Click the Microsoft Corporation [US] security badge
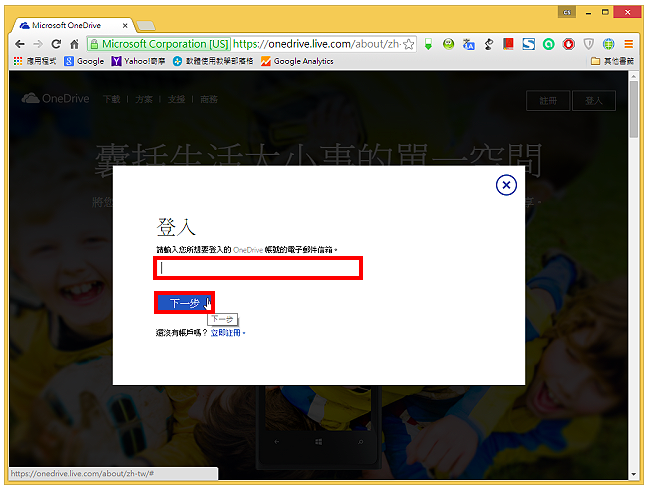This screenshot has height=495, width=654. [x=159, y=44]
